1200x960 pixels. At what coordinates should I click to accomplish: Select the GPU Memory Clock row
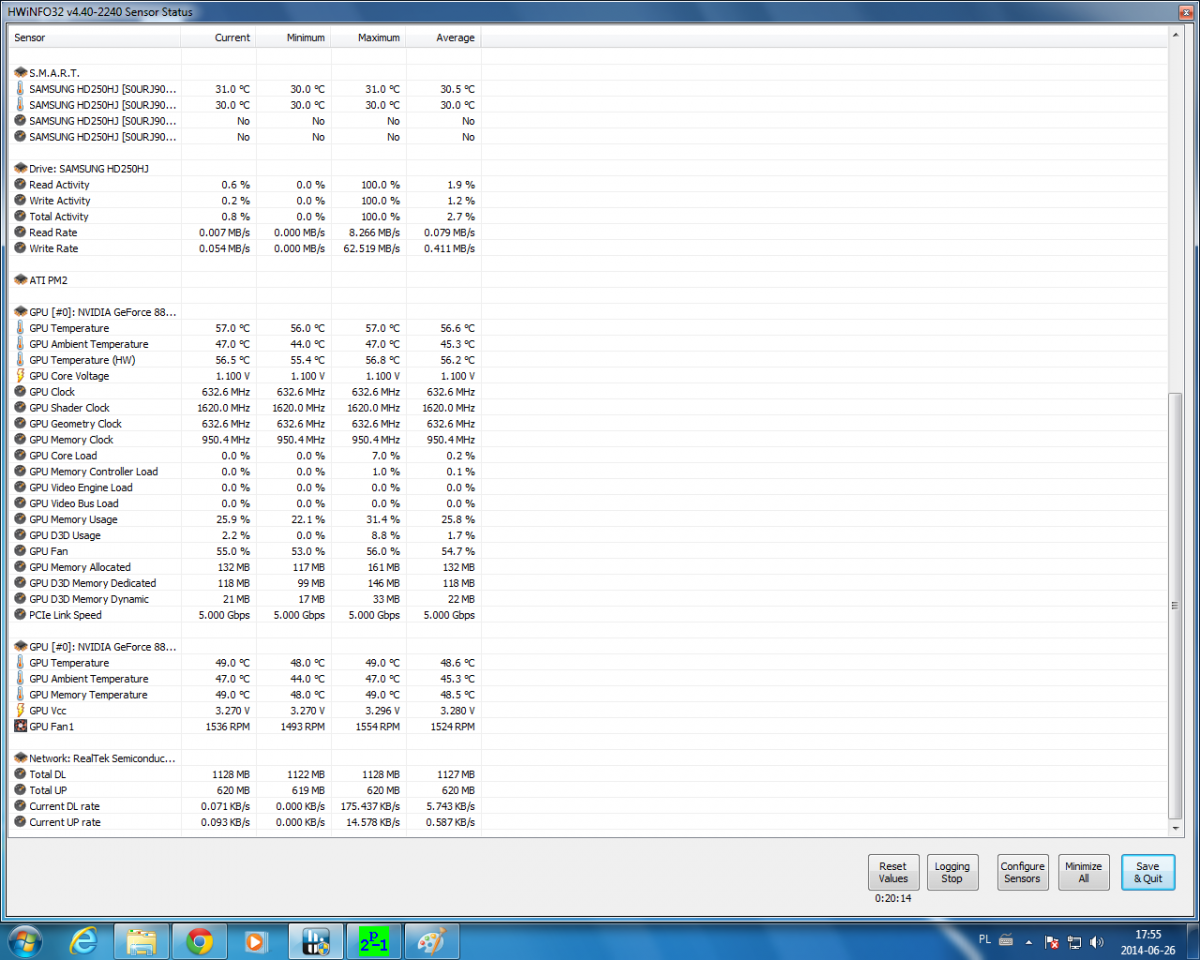coord(245,440)
